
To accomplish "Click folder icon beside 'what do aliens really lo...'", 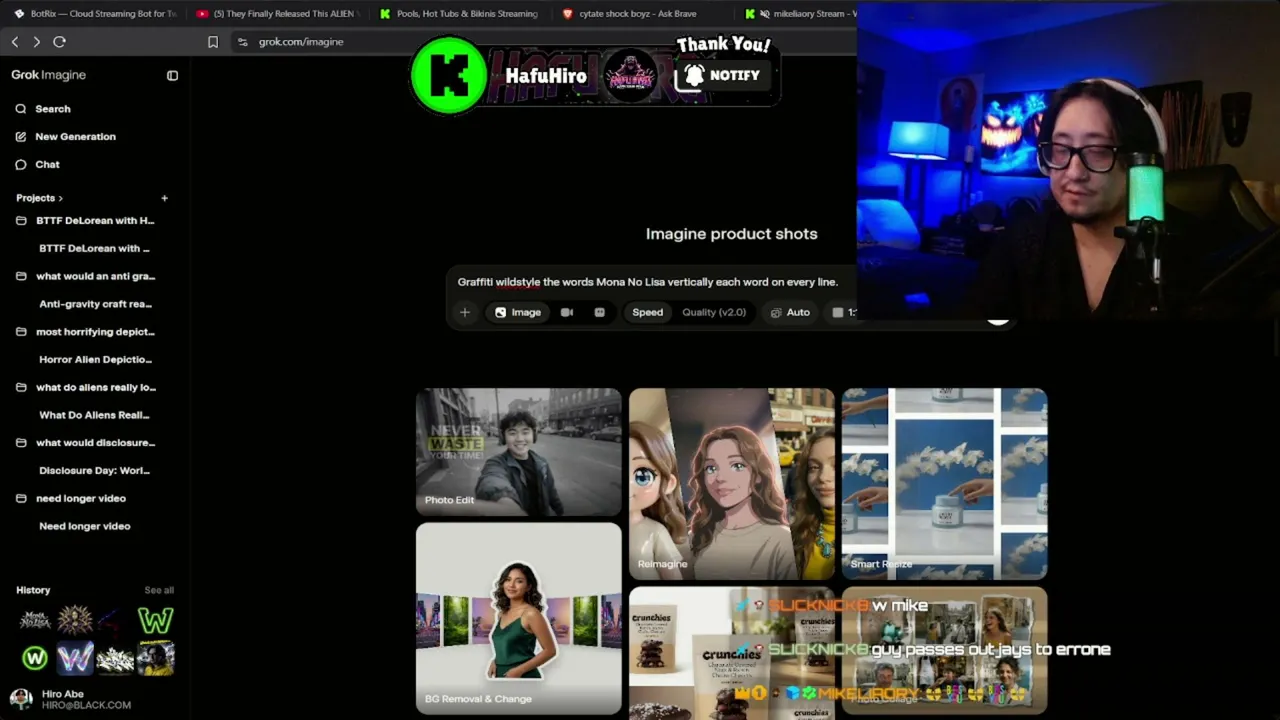I will [x=21, y=387].
